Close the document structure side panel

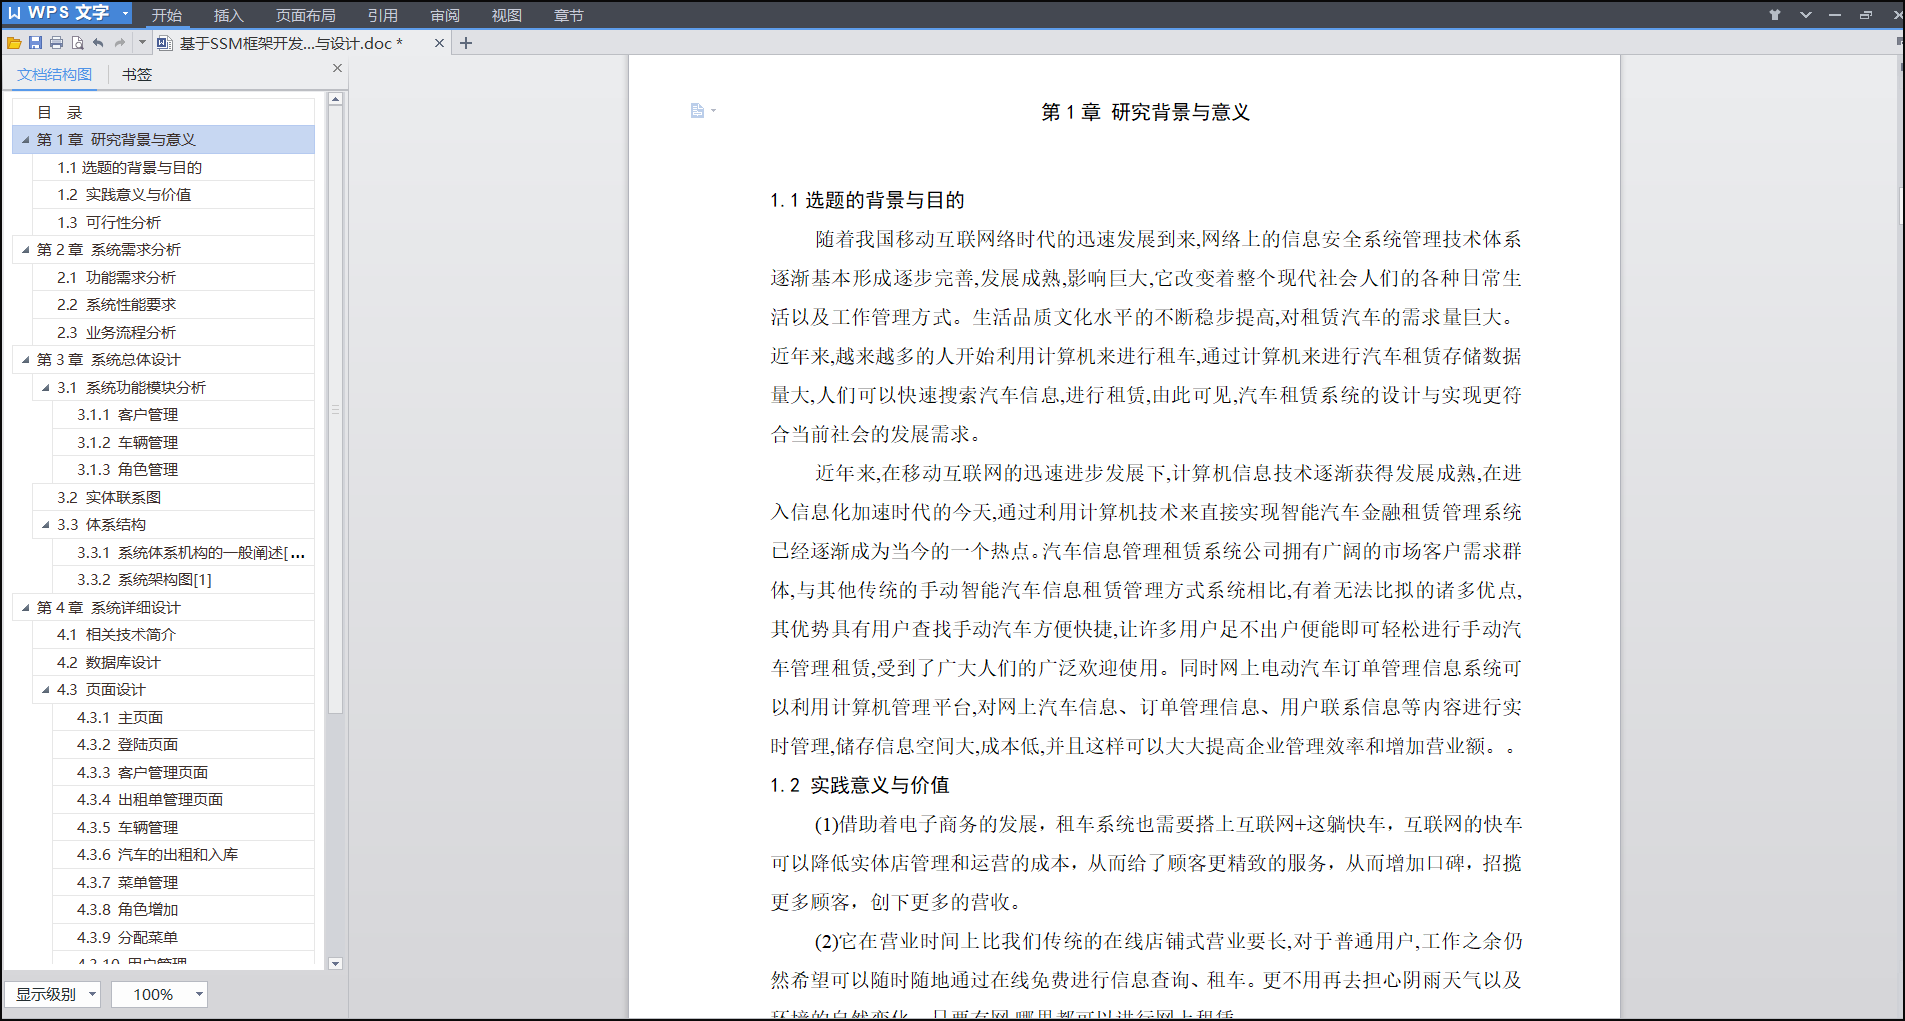(x=337, y=68)
